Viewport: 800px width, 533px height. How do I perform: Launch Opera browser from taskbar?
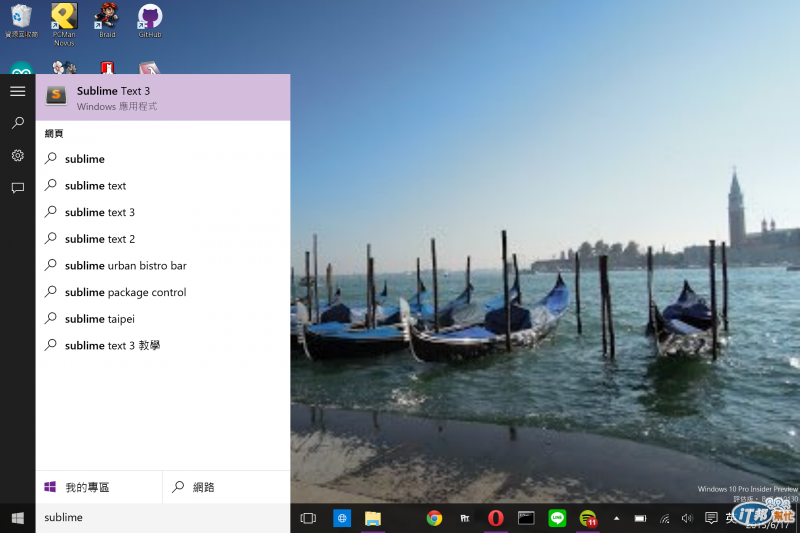(495, 518)
